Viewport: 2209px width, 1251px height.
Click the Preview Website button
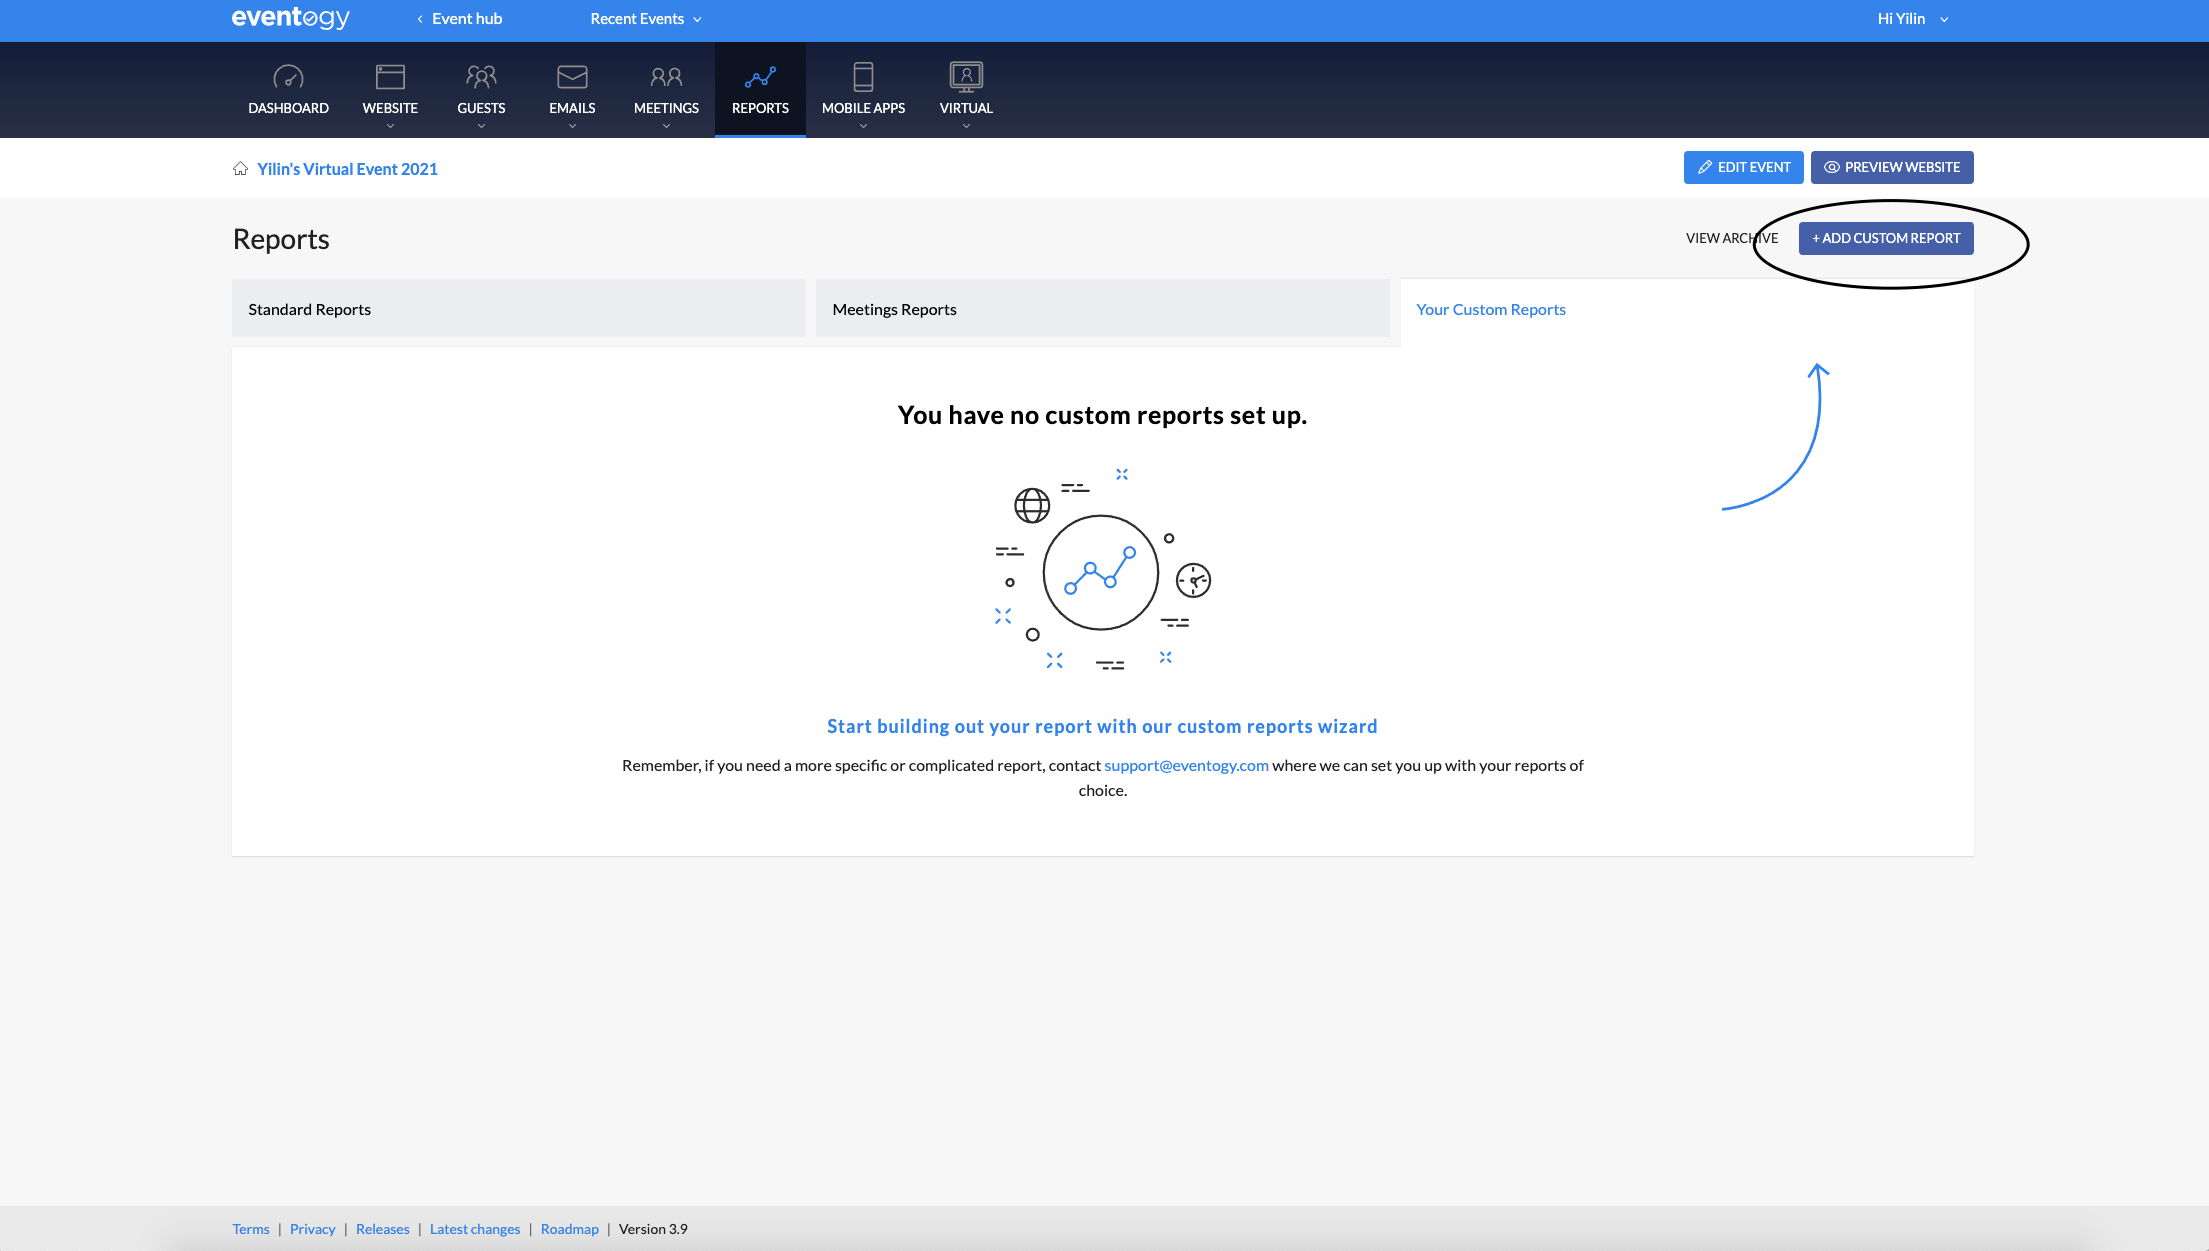[1891, 167]
